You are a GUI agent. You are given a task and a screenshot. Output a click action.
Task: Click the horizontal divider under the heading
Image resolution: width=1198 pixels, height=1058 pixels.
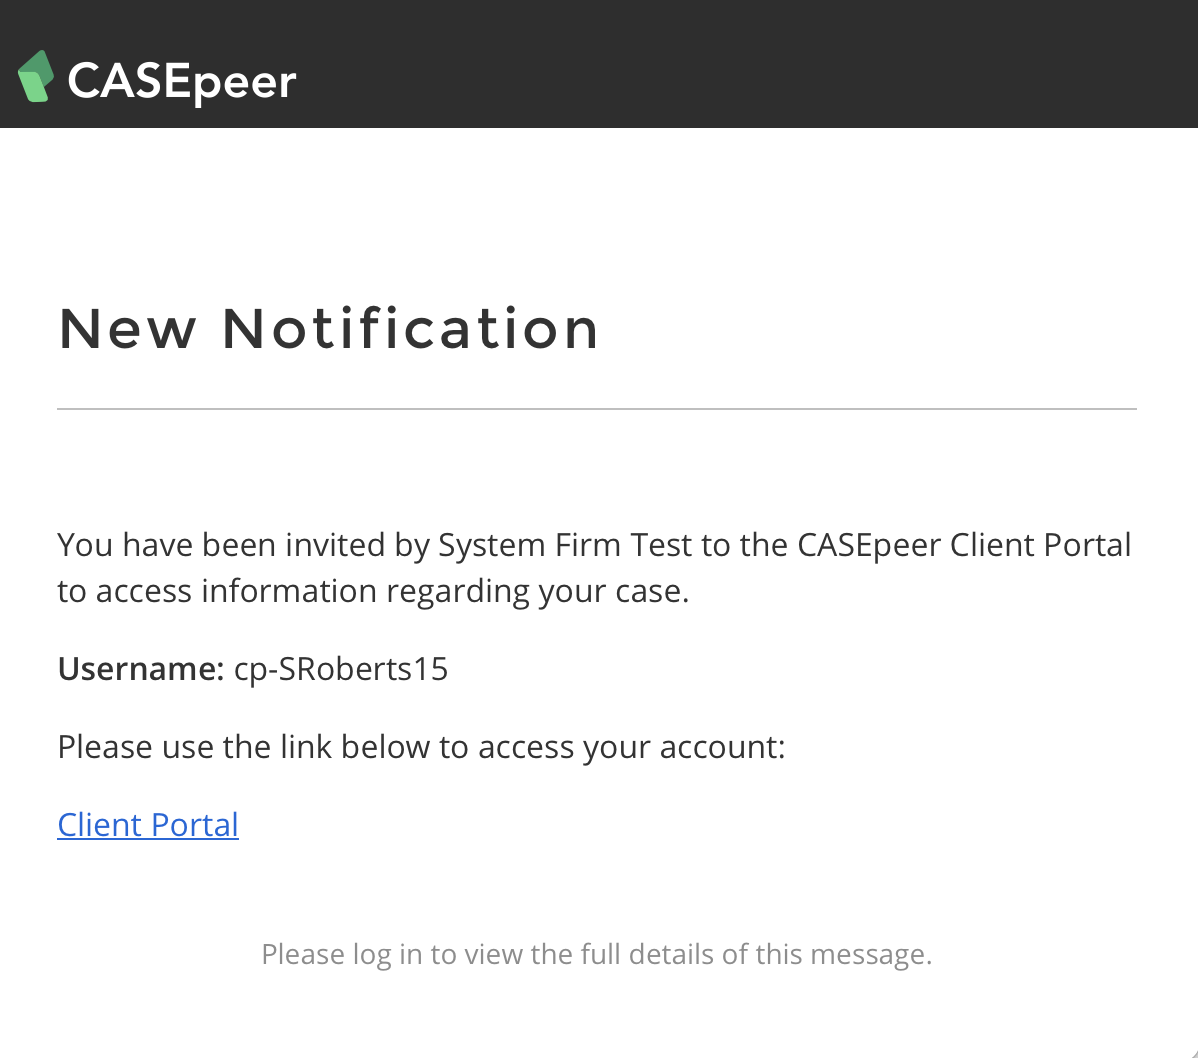pos(597,409)
